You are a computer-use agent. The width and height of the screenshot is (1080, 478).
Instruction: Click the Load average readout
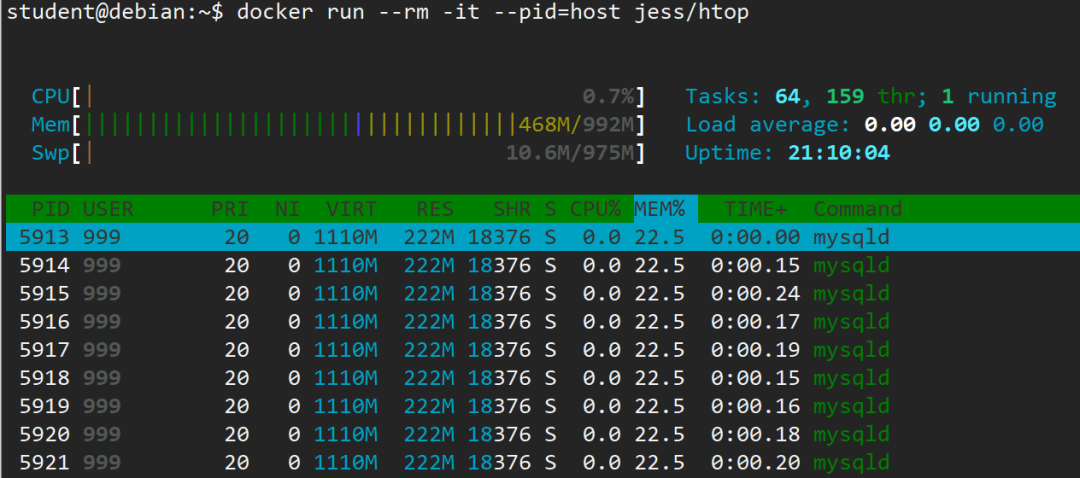coord(864,125)
